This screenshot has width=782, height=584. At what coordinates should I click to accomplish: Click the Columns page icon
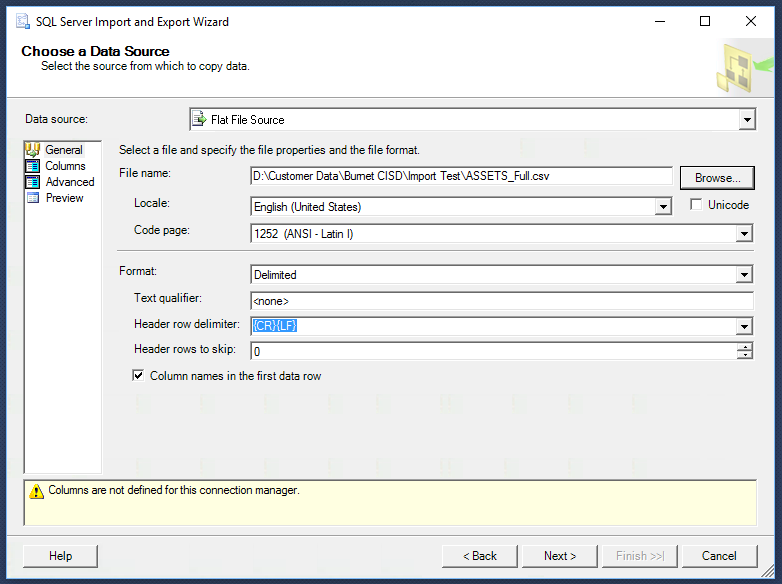click(x=33, y=166)
